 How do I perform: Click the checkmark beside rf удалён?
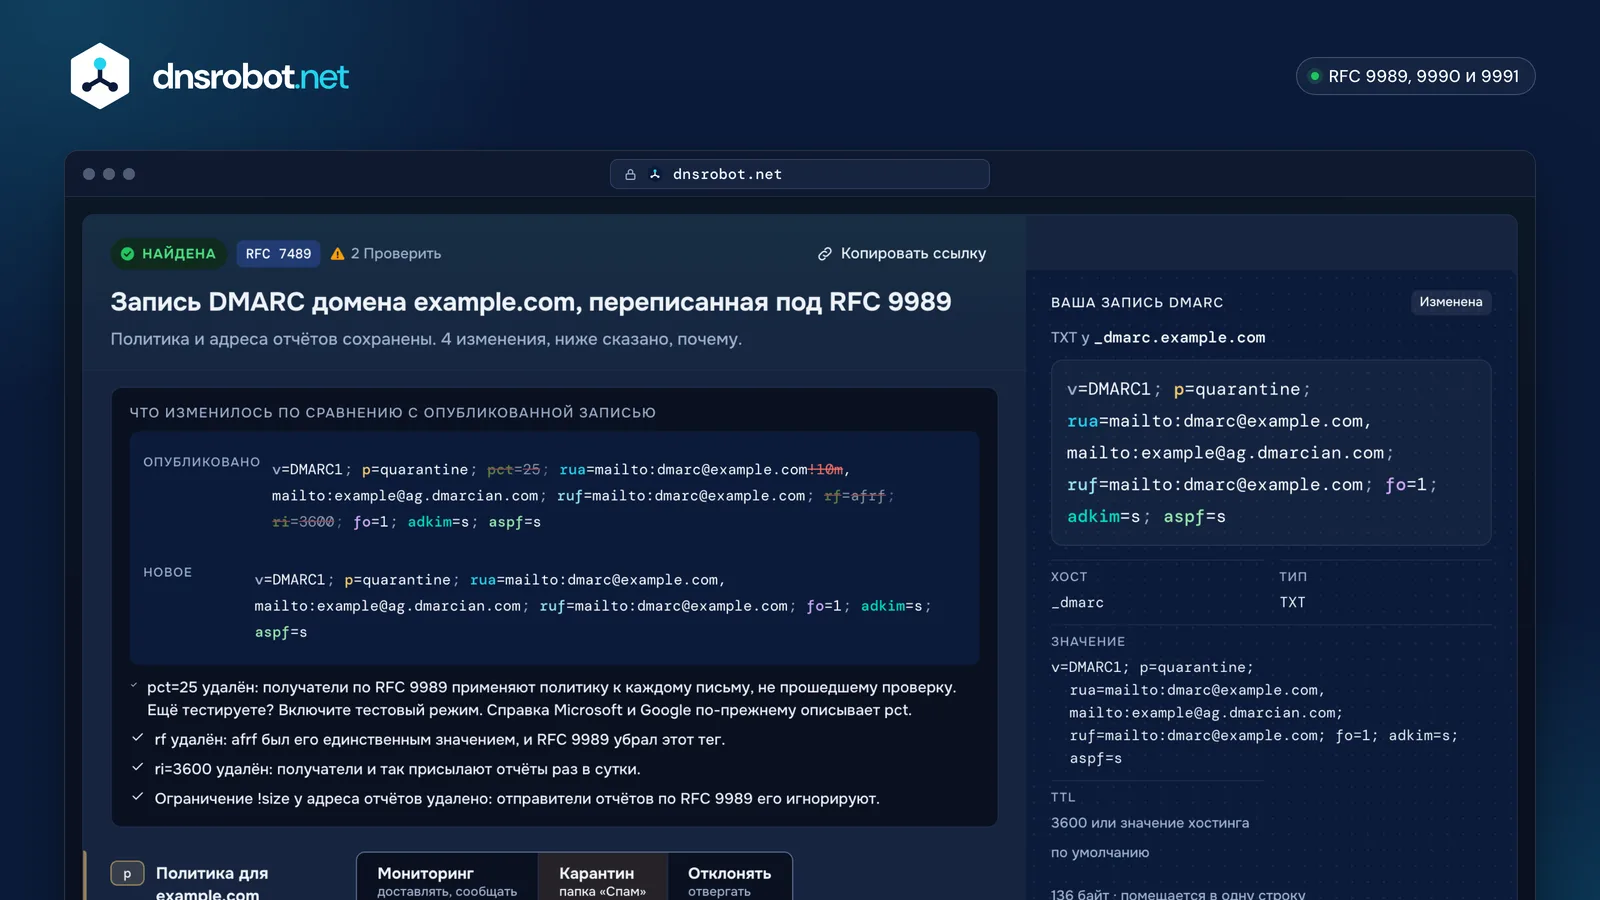tap(138, 738)
